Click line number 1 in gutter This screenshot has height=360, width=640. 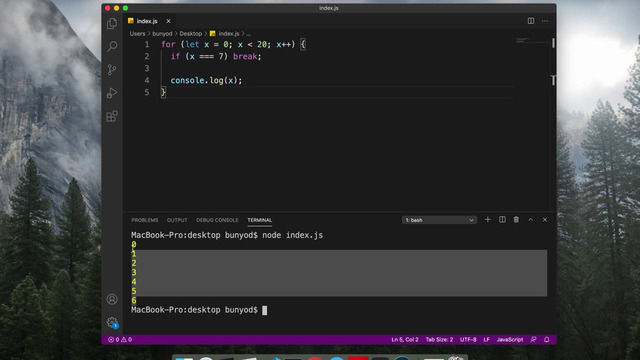coord(147,44)
